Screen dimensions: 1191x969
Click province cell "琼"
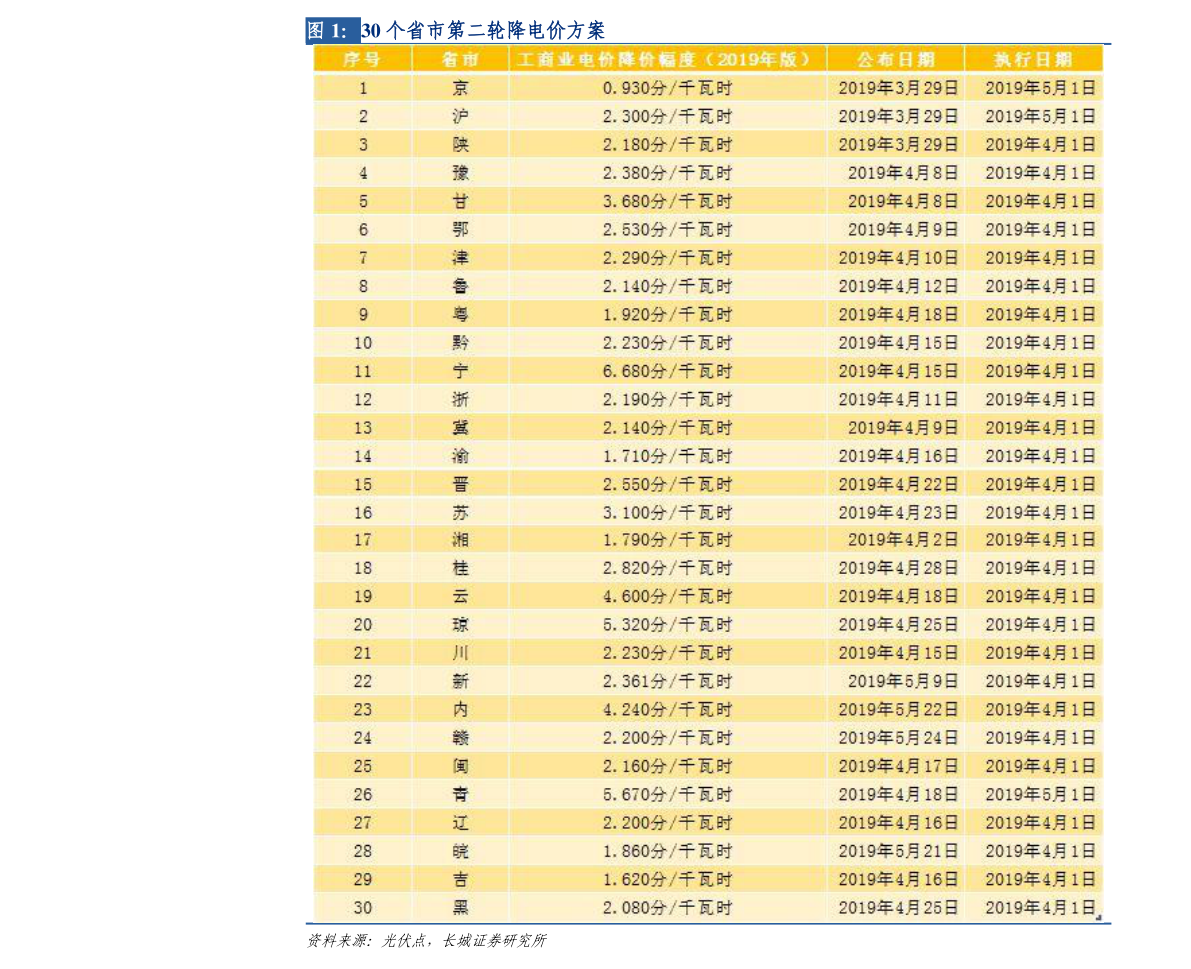click(x=460, y=625)
